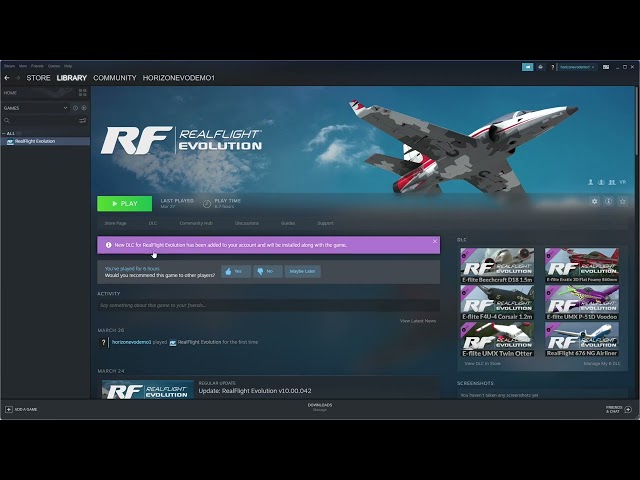This screenshot has width=640, height=480.
Task: Click thumbs up Yes recommendation
Action: coord(236,271)
